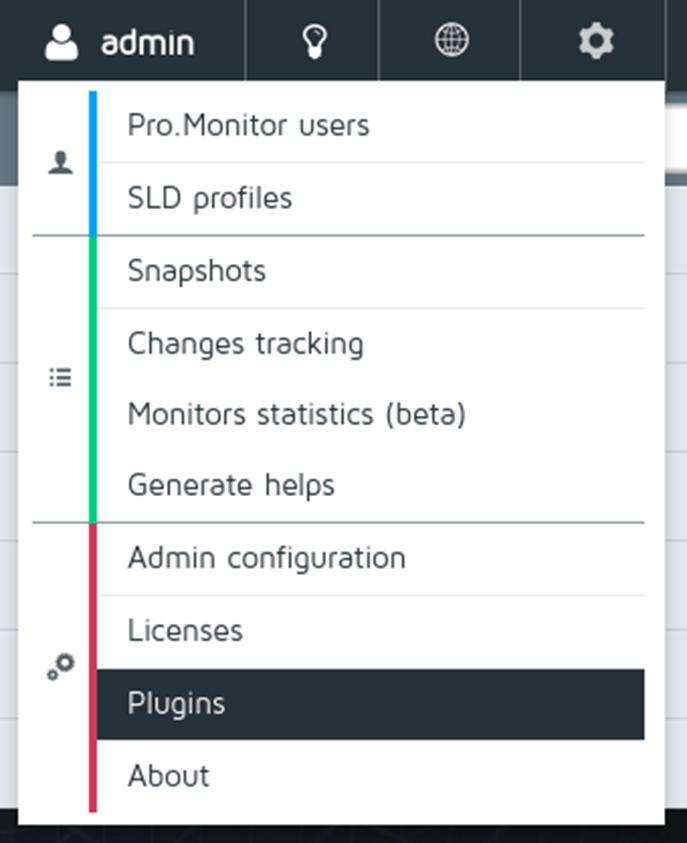Open Pro.Monitor users

coord(248,126)
